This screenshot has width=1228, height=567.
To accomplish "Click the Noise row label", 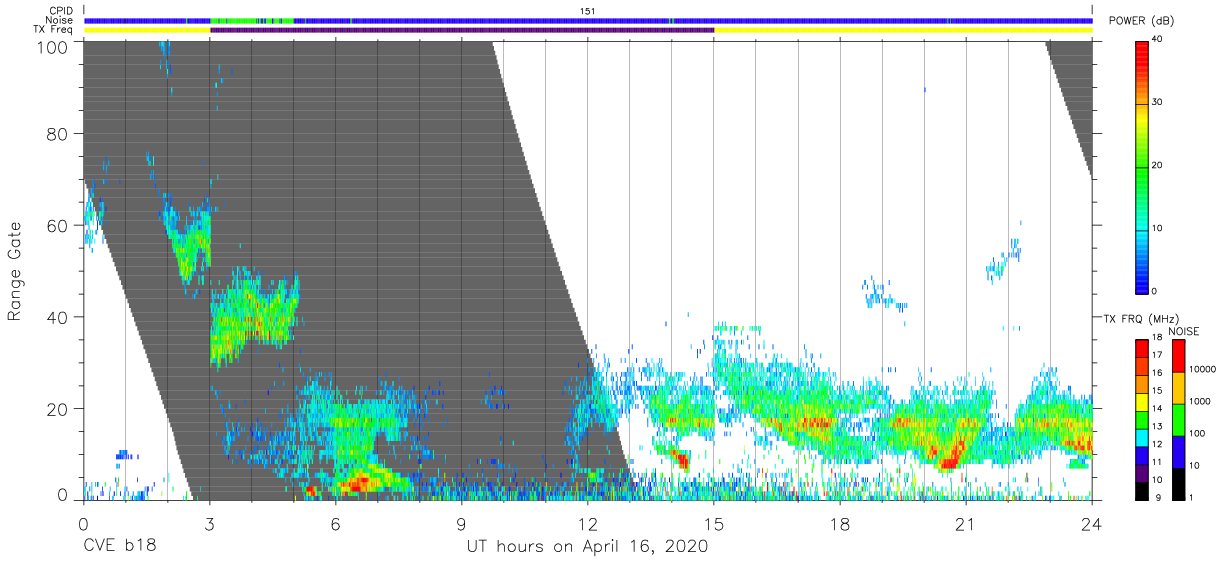I will click(x=58, y=20).
